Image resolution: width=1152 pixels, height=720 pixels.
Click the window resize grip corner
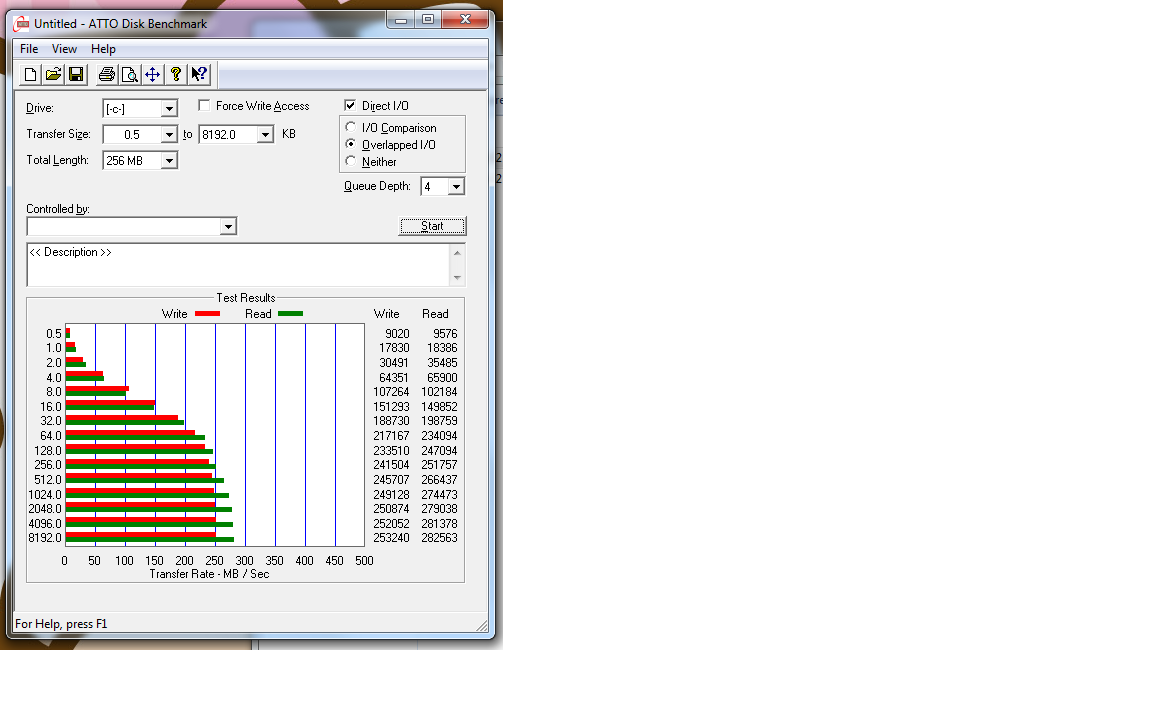pos(482,625)
